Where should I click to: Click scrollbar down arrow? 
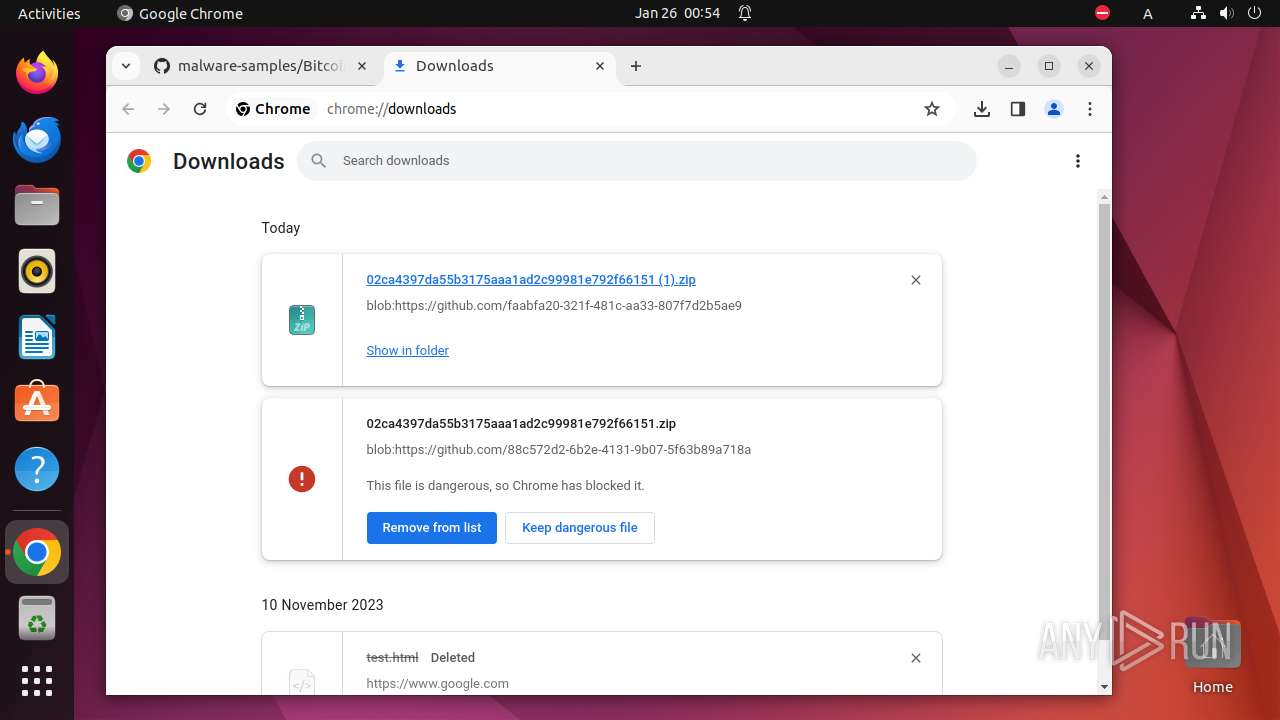pos(1104,687)
